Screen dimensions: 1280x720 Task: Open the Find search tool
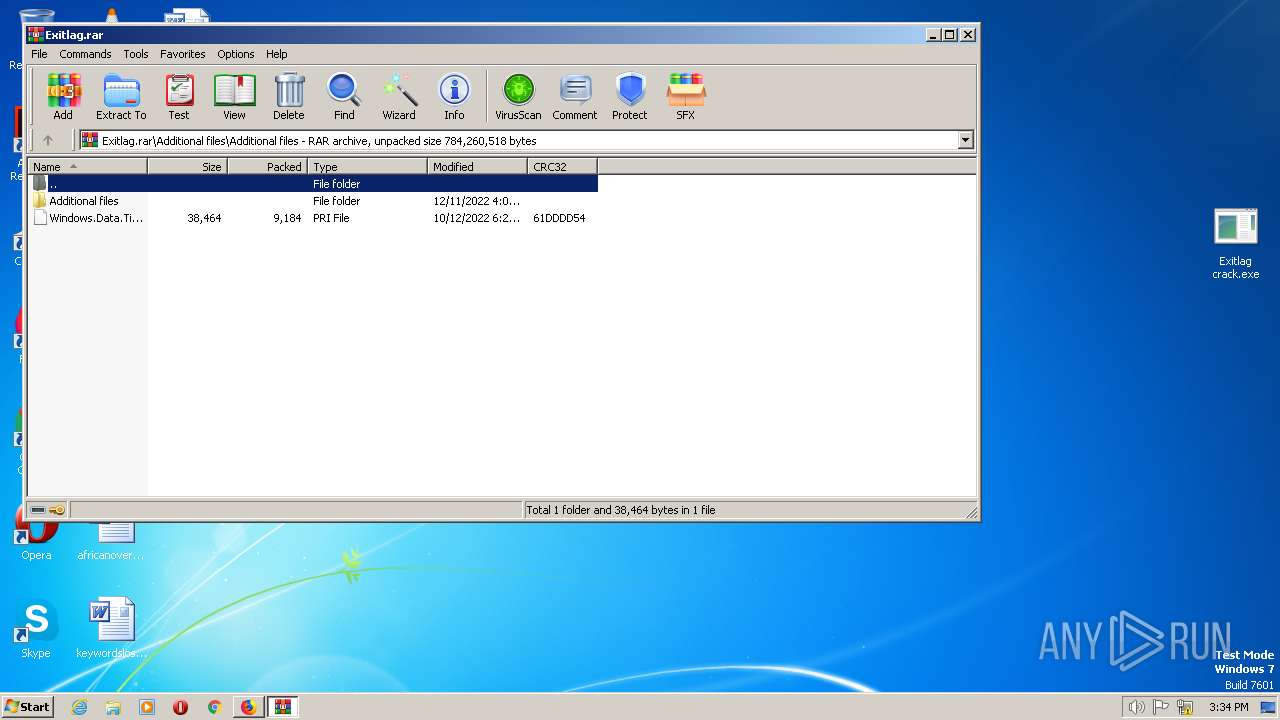coord(344,97)
